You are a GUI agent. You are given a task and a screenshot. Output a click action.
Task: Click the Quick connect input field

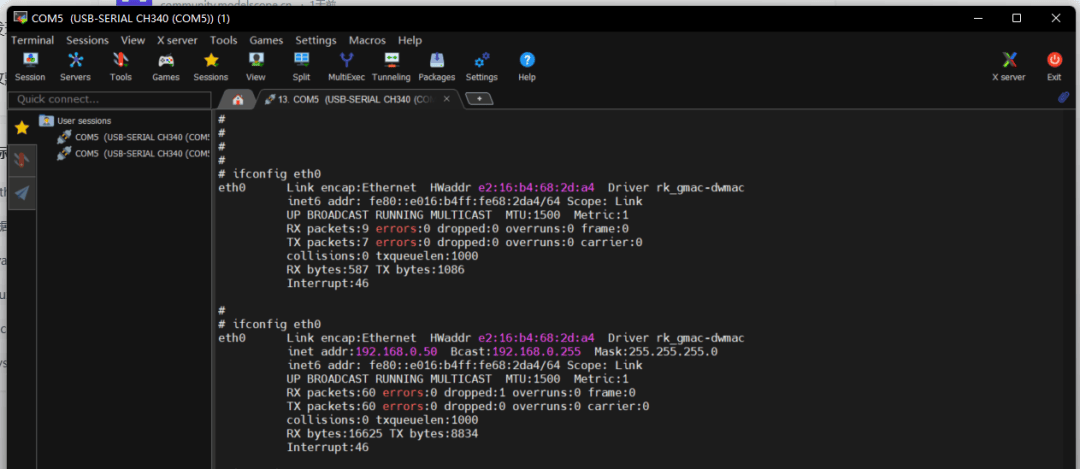[x=108, y=99]
